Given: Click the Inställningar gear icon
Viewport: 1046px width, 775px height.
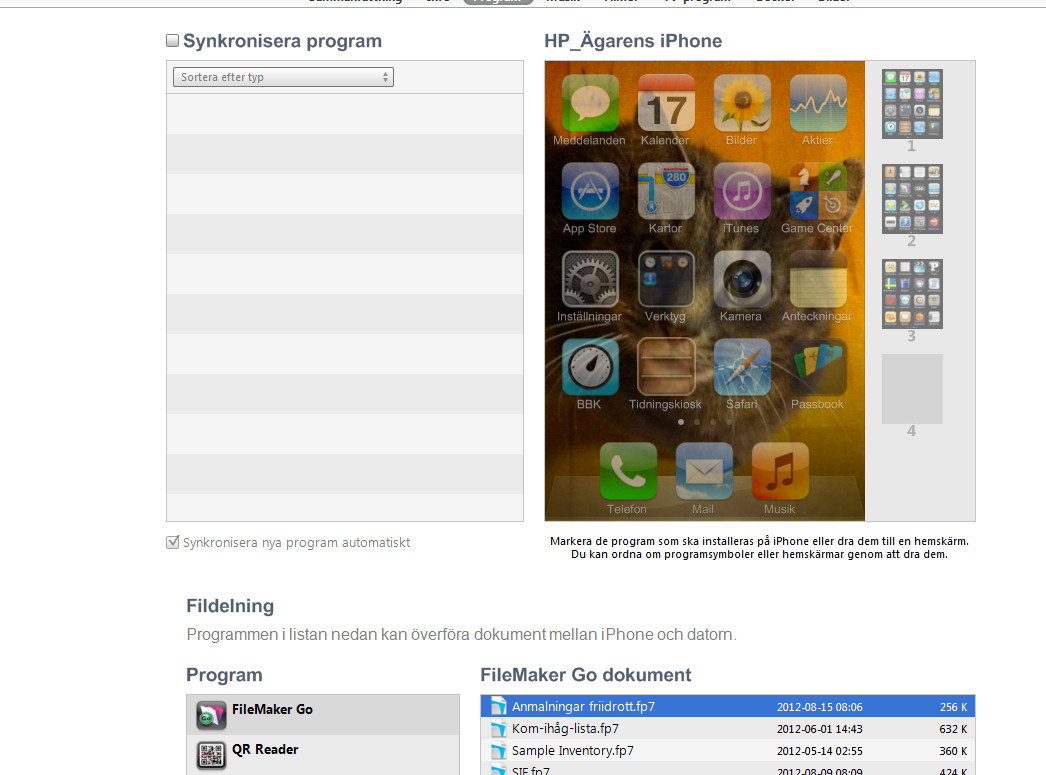Looking at the screenshot, I should (590, 279).
